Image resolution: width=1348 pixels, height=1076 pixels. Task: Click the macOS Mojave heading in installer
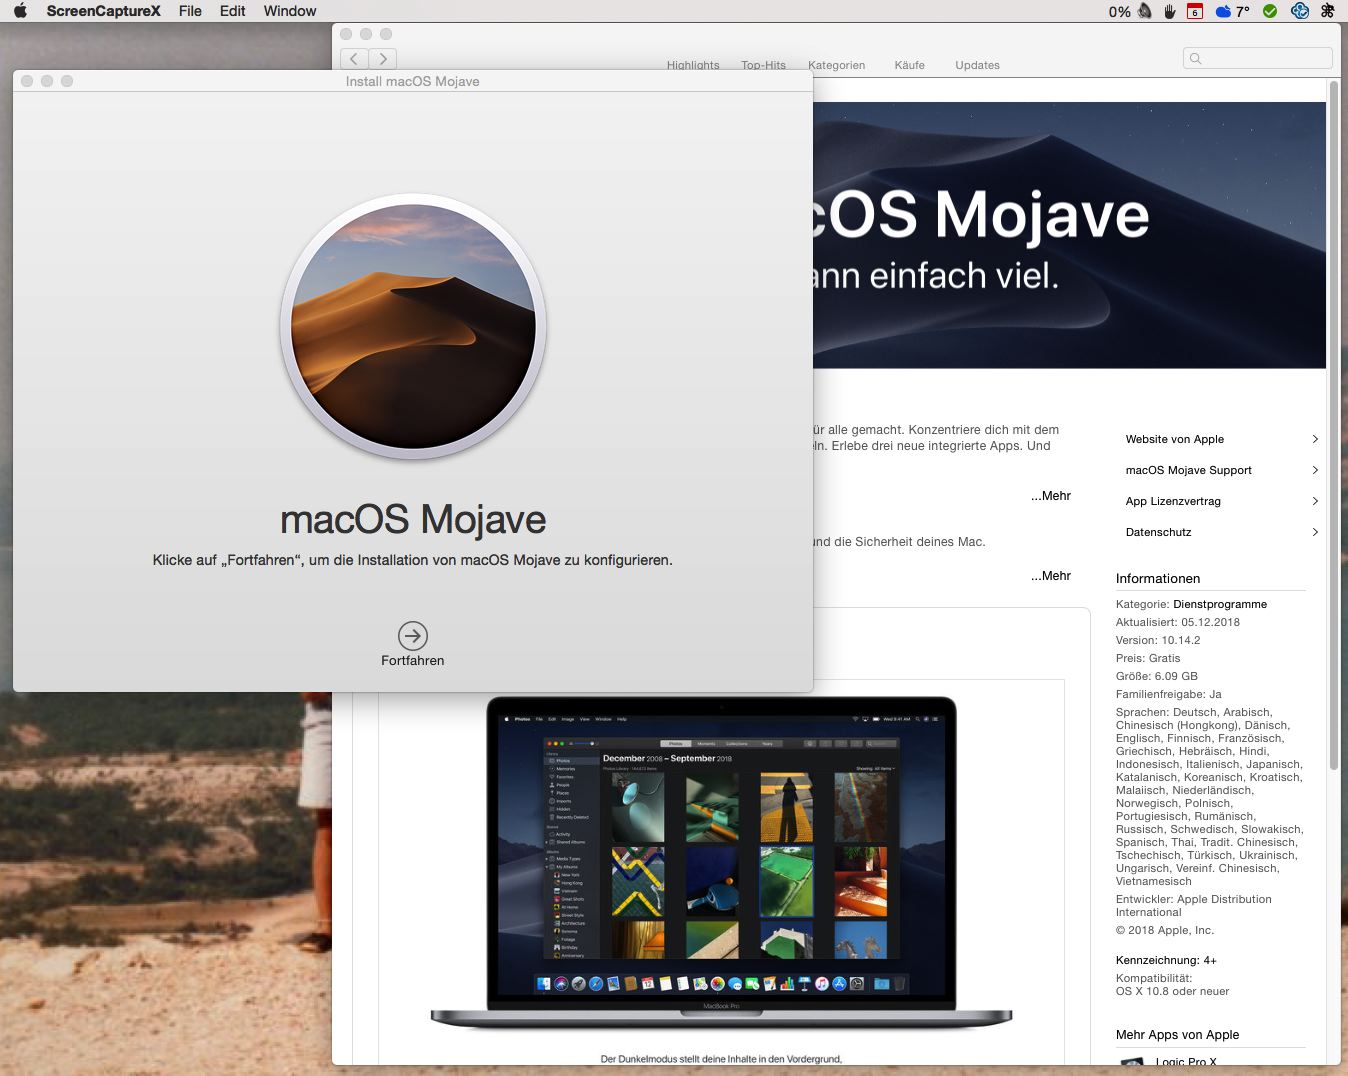tap(413, 520)
